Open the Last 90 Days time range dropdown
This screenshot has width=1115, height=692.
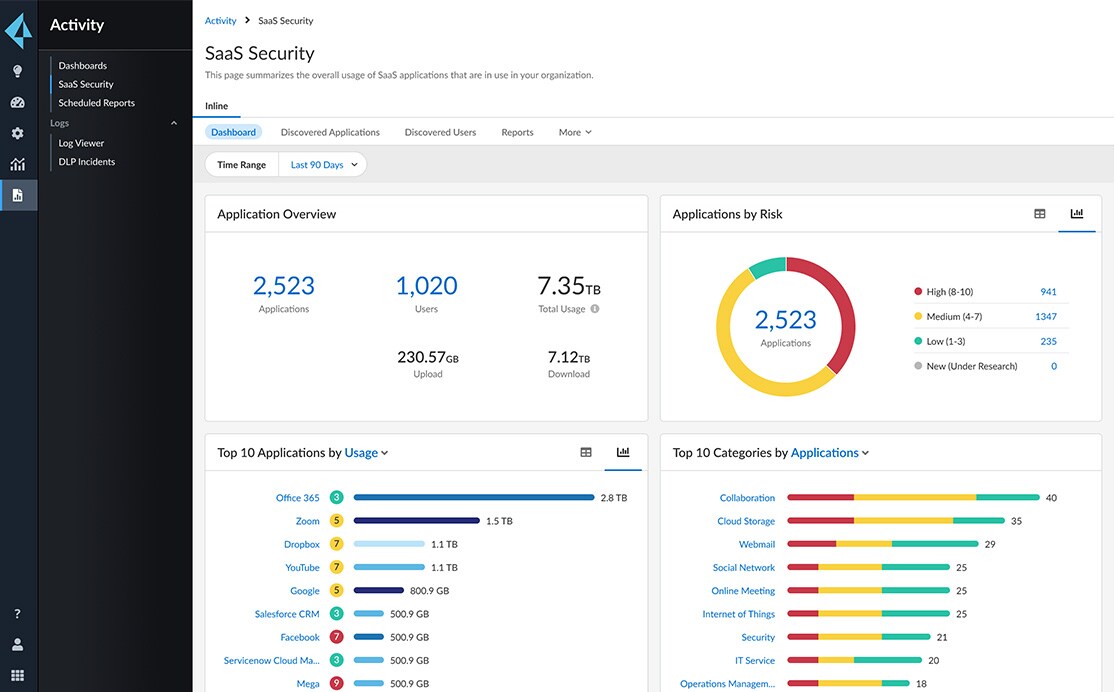tap(322, 164)
